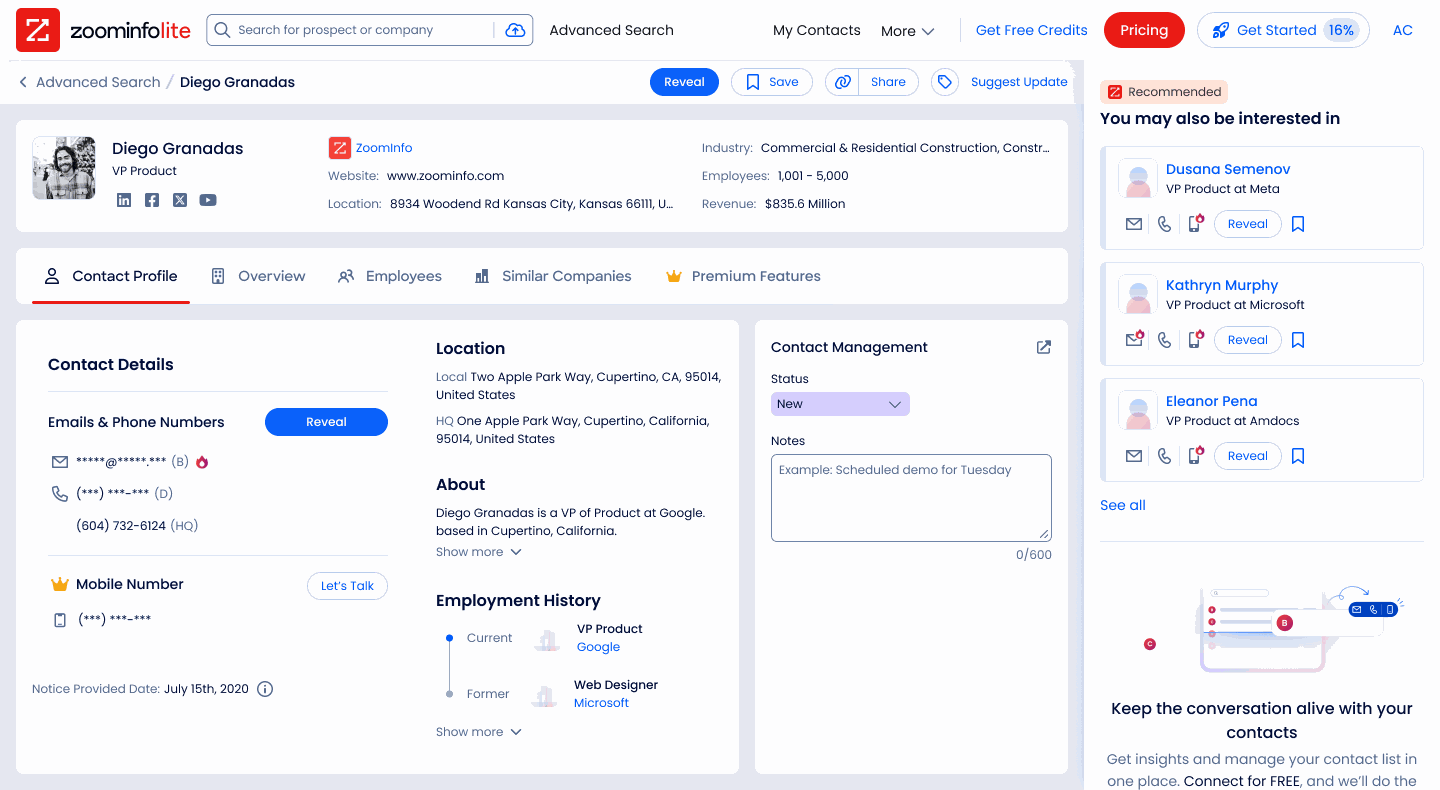Image resolution: width=1440 pixels, height=790 pixels.
Task: Open Diego's X (Twitter) profile icon
Action: pyautogui.click(x=180, y=200)
